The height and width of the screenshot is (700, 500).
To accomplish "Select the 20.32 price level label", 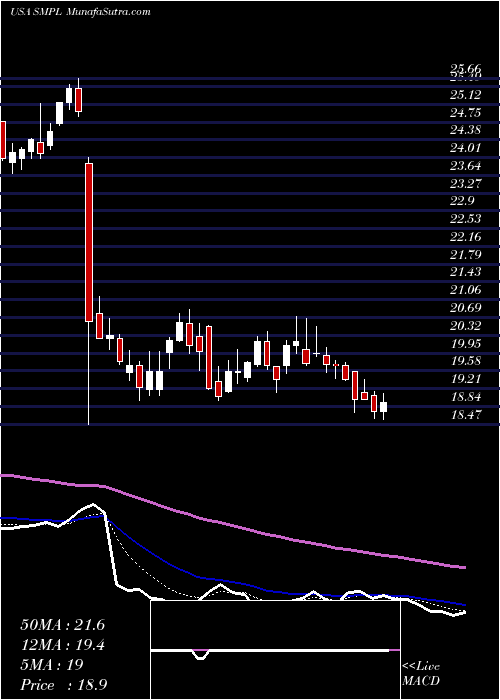I will [466, 326].
